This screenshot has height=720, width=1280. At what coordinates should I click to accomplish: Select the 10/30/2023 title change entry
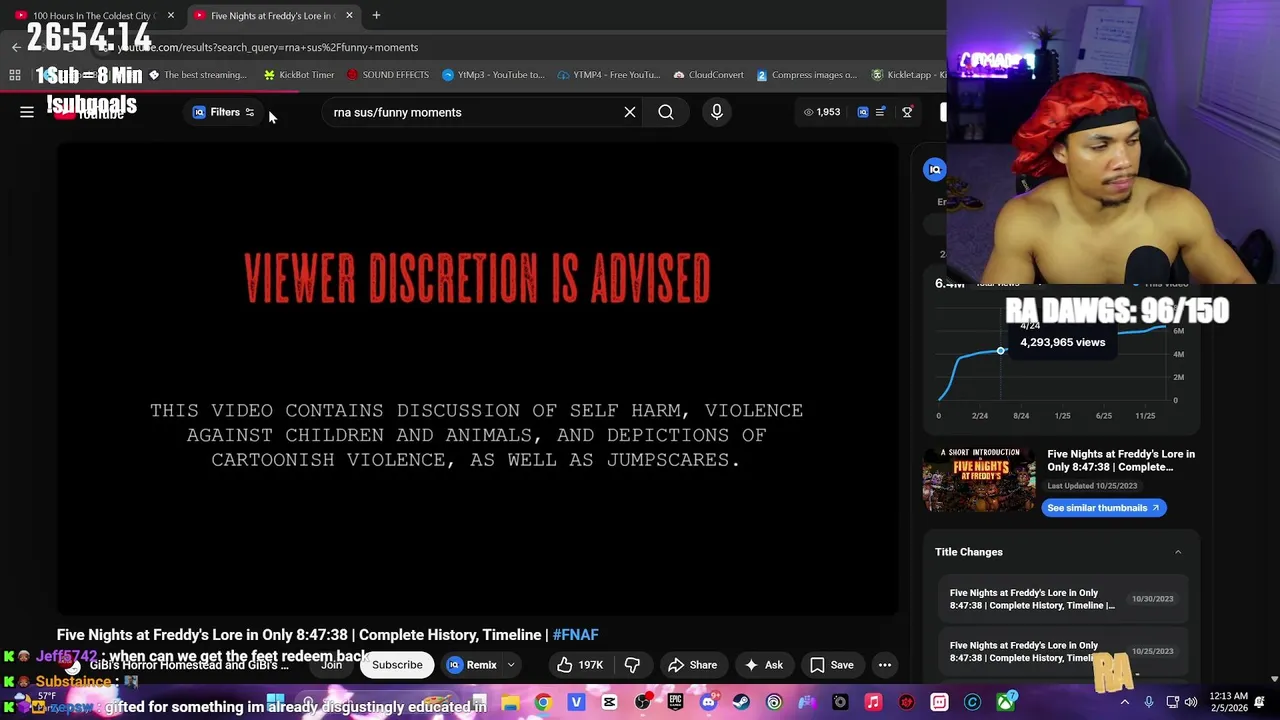(x=1061, y=599)
